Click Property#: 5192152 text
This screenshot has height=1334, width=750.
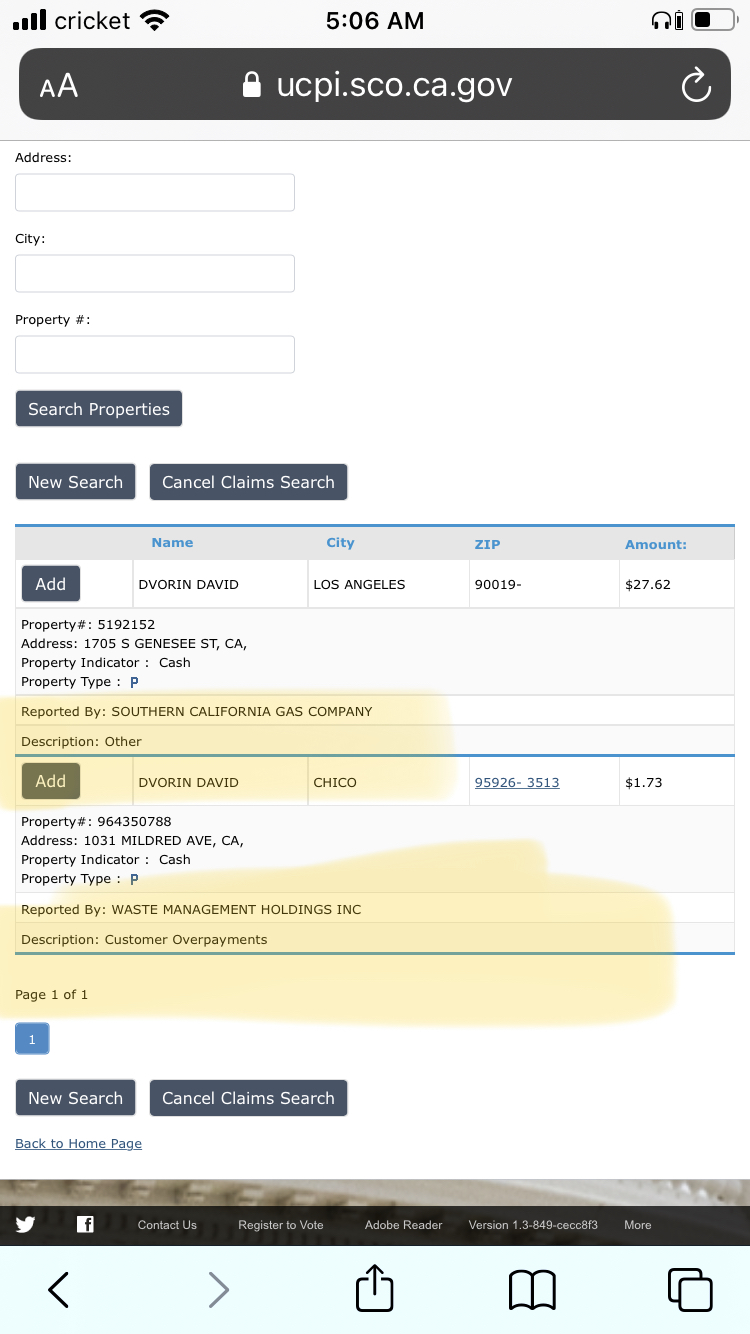pyautogui.click(x=88, y=625)
